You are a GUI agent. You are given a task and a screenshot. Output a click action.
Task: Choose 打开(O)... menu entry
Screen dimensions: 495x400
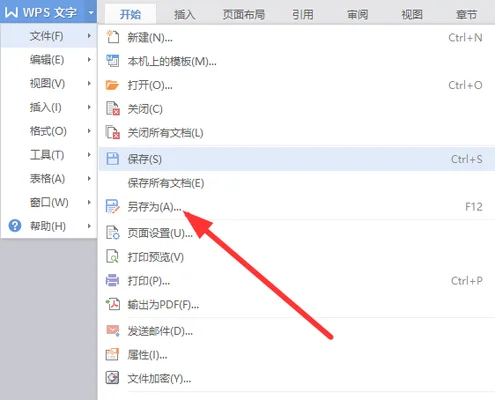click(x=297, y=85)
